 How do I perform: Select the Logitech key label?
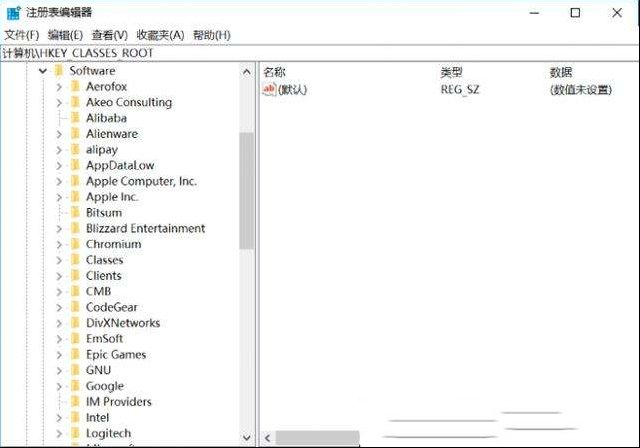coord(109,433)
